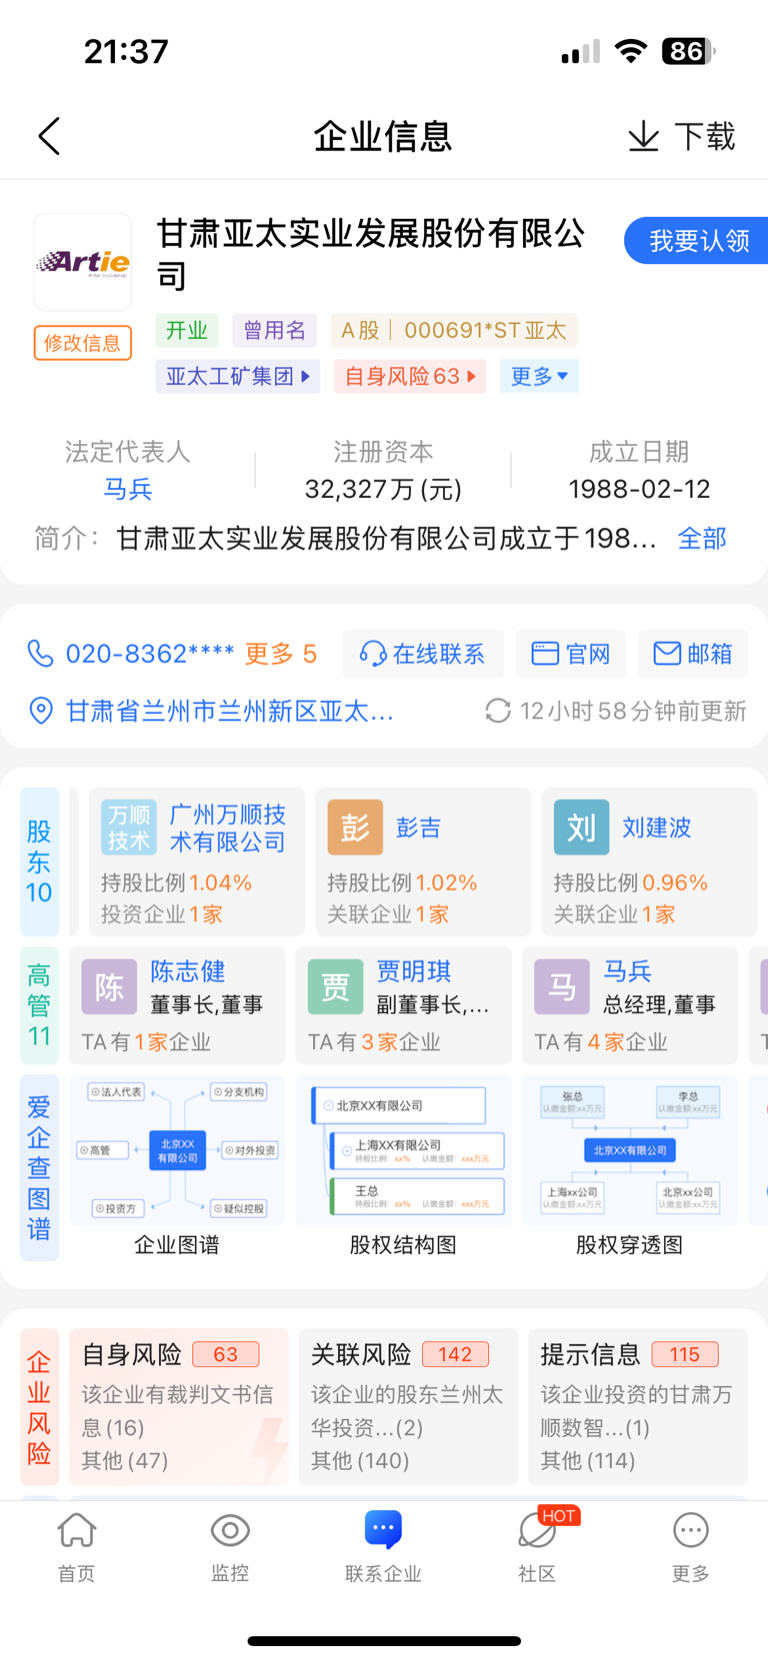The width and height of the screenshot is (768, 1663).
Task: Open the 自身风险 63 risk card
Action: coord(178,1407)
